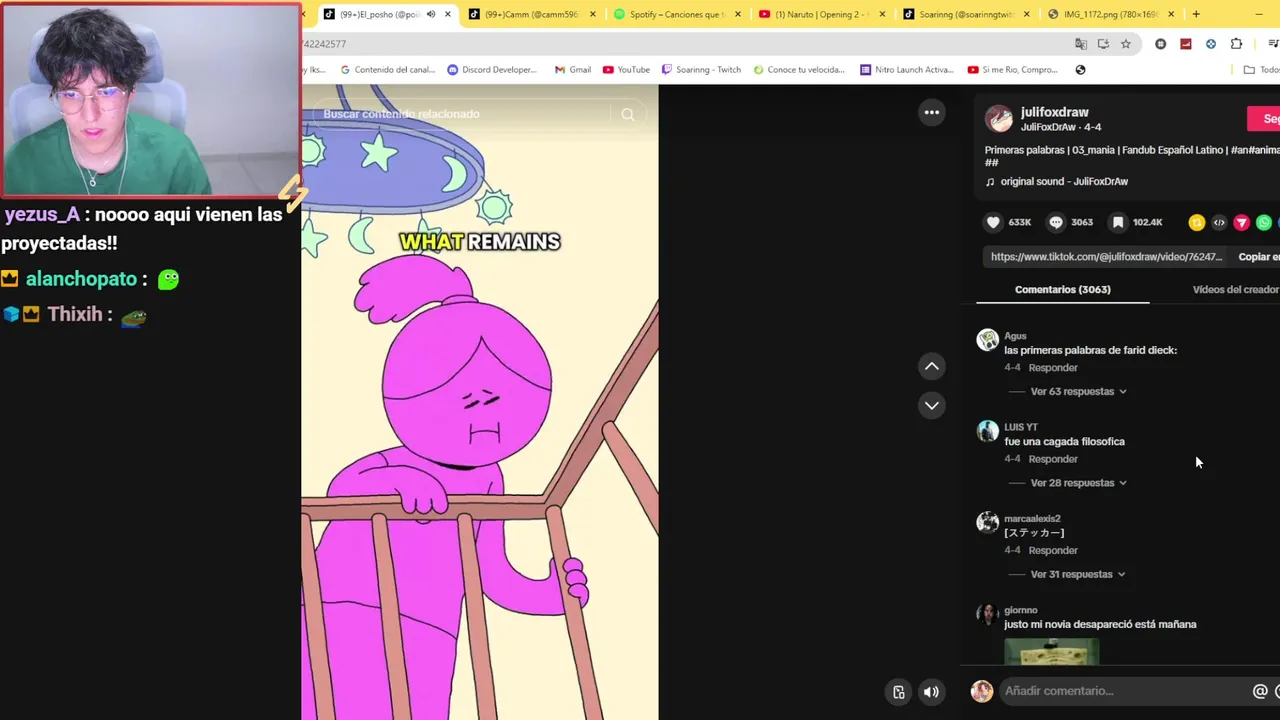
Task: Expand Ver 31 respuestas under marcaalexis2
Action: [1078, 574]
